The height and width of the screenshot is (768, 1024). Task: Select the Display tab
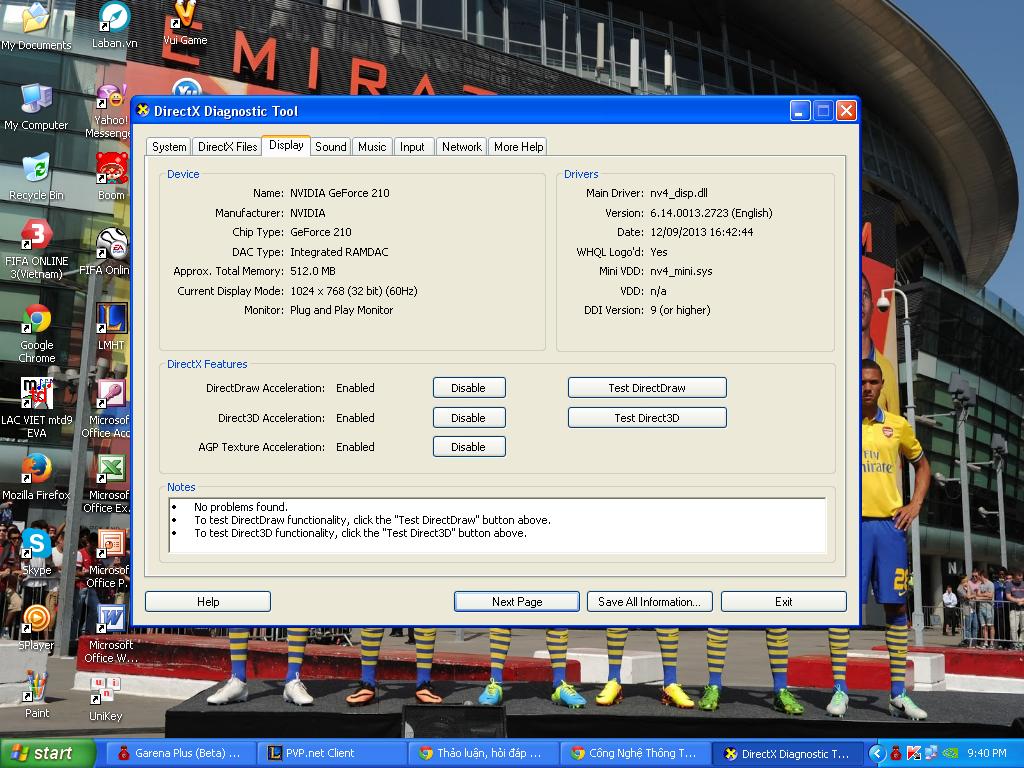click(x=286, y=145)
